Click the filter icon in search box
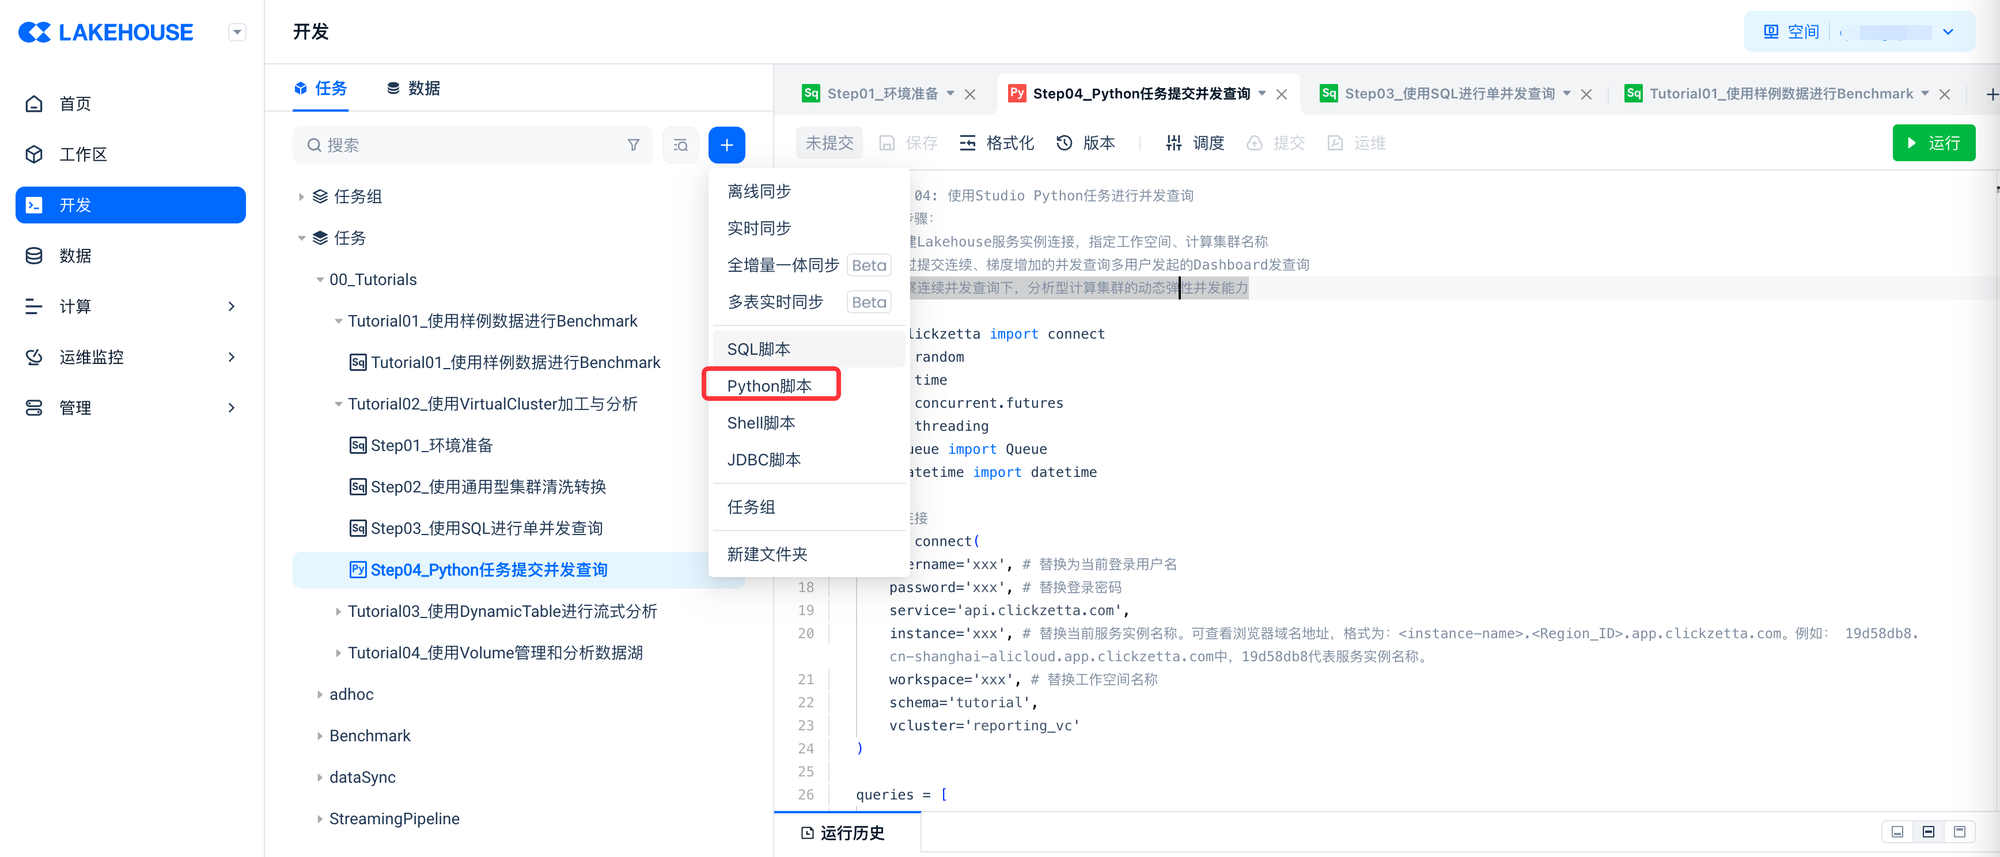2000x857 pixels. [x=633, y=145]
